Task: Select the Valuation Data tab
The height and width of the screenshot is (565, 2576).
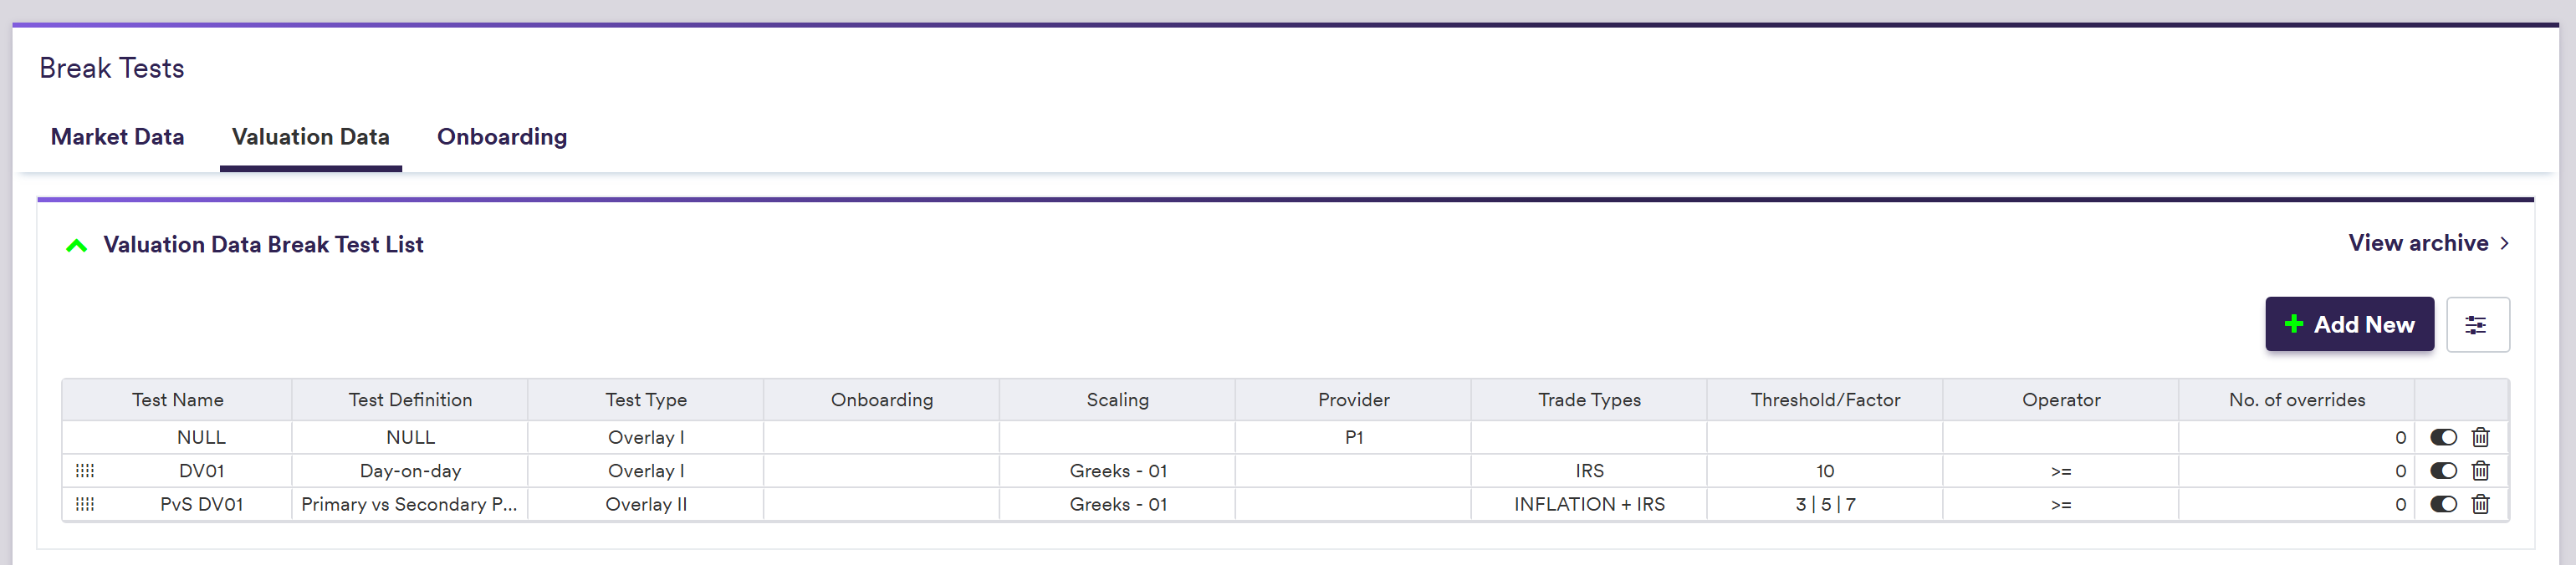Action: (x=310, y=137)
